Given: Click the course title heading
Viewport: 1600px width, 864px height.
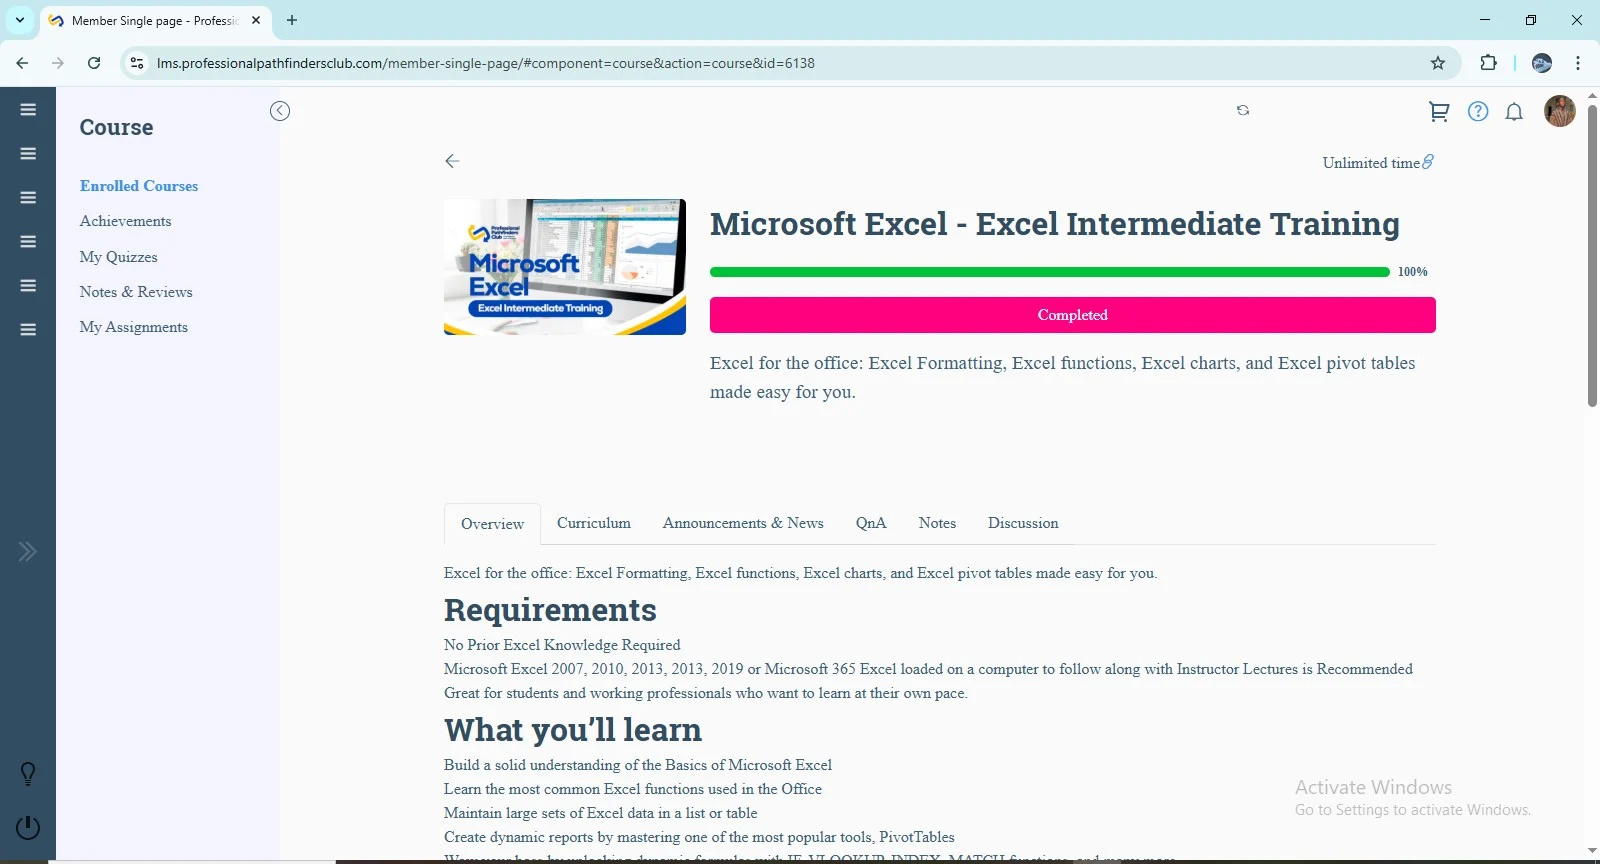Looking at the screenshot, I should 1055,224.
